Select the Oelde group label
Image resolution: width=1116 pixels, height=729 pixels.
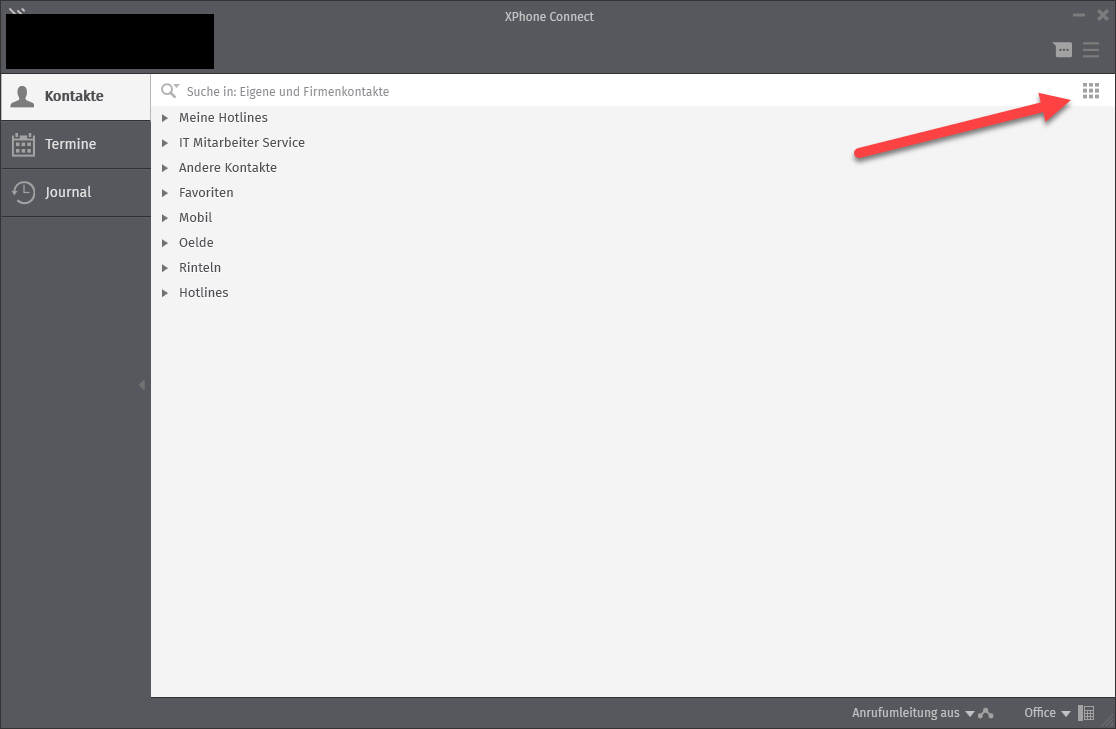coord(196,243)
